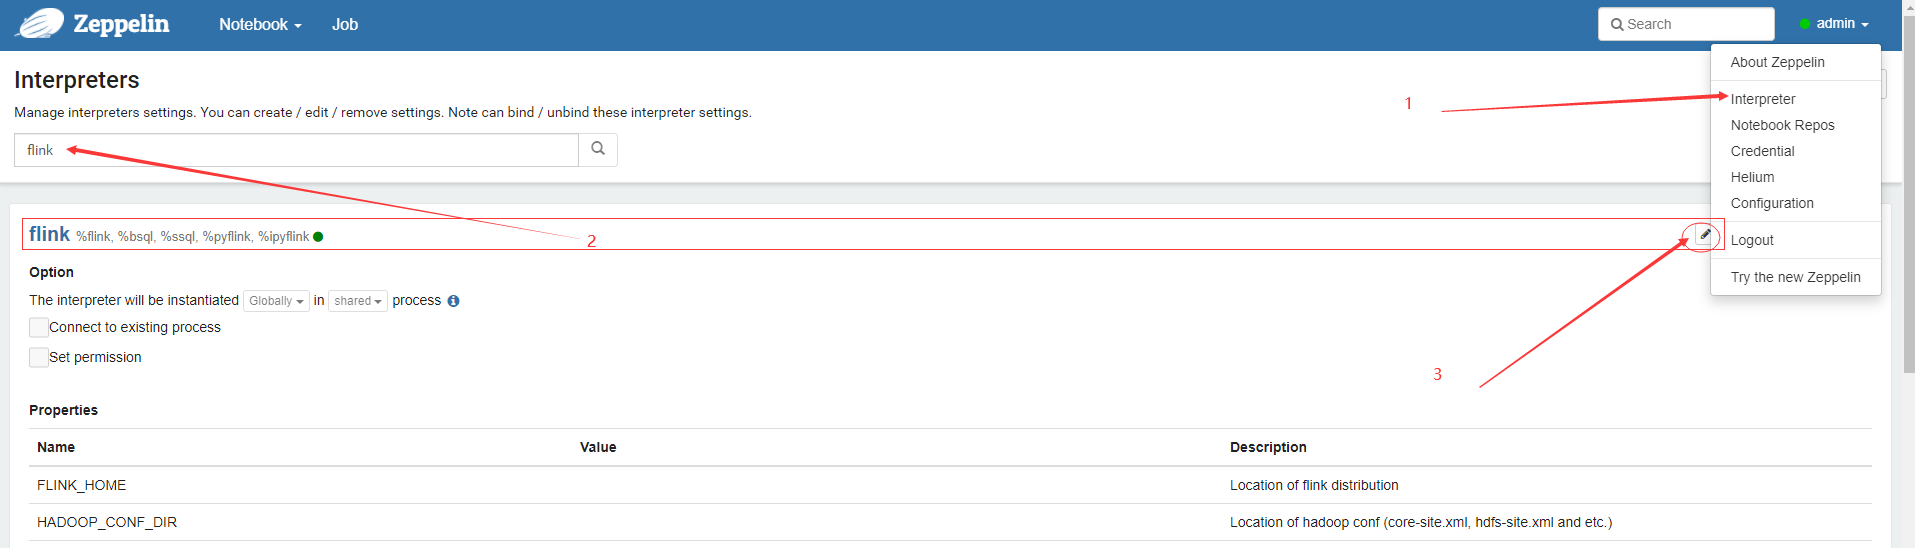Click the Zeppelin logo icon
This screenshot has height=548, width=1915.
pyautogui.click(x=40, y=23)
